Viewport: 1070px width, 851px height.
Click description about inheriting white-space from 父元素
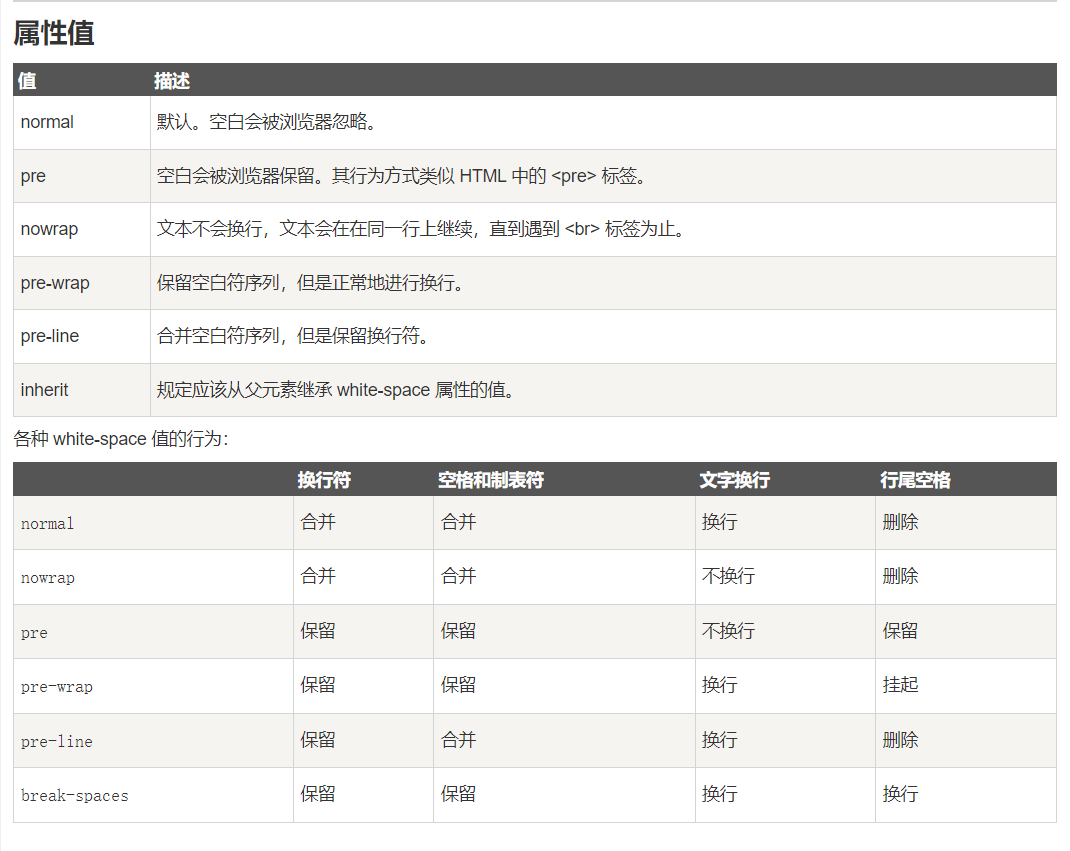coord(336,390)
